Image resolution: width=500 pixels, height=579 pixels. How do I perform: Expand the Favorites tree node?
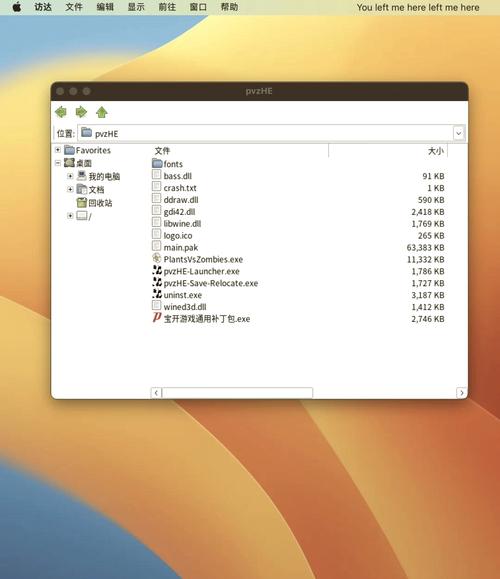(x=58, y=150)
